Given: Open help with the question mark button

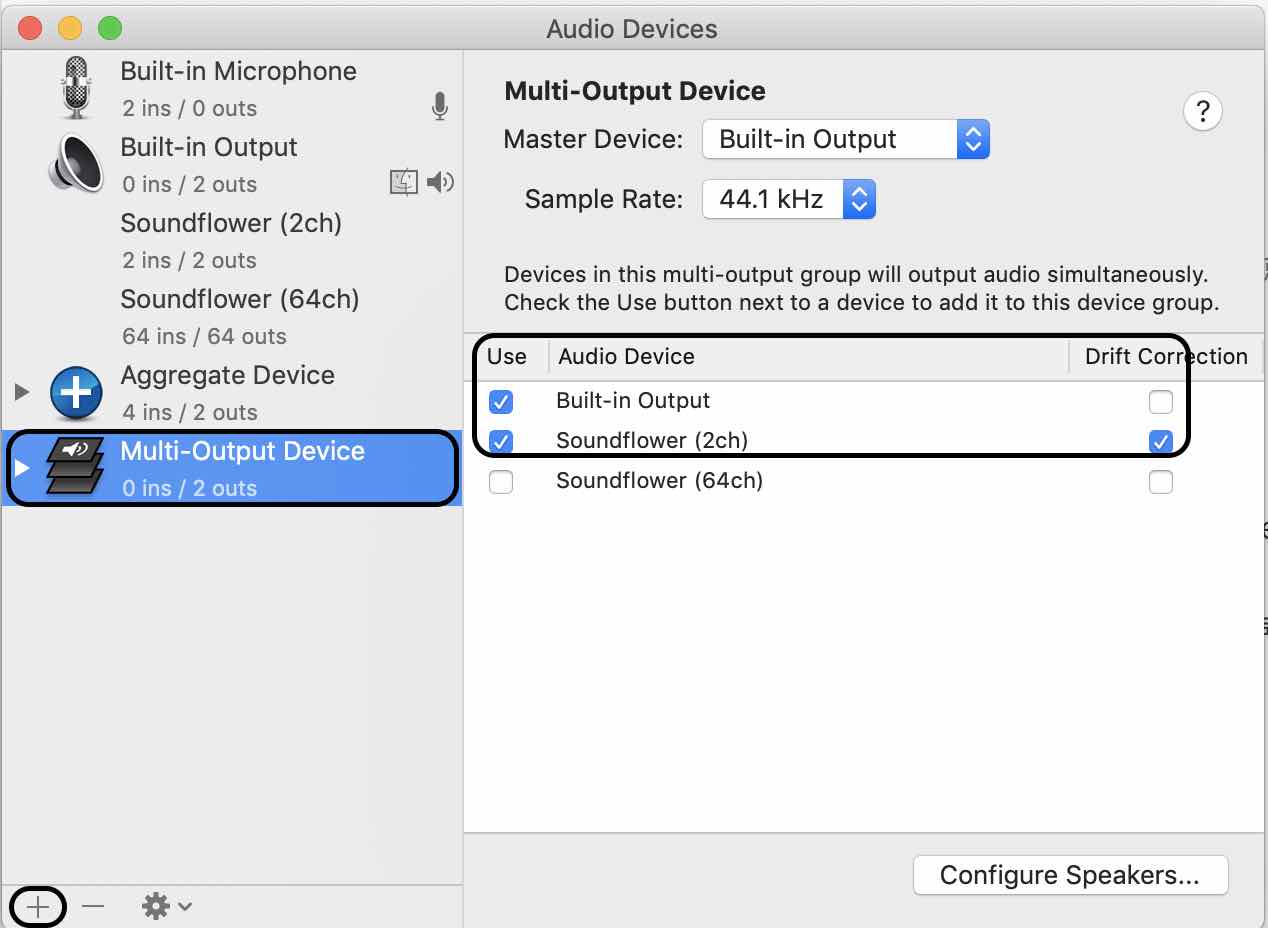Looking at the screenshot, I should point(1203,110).
